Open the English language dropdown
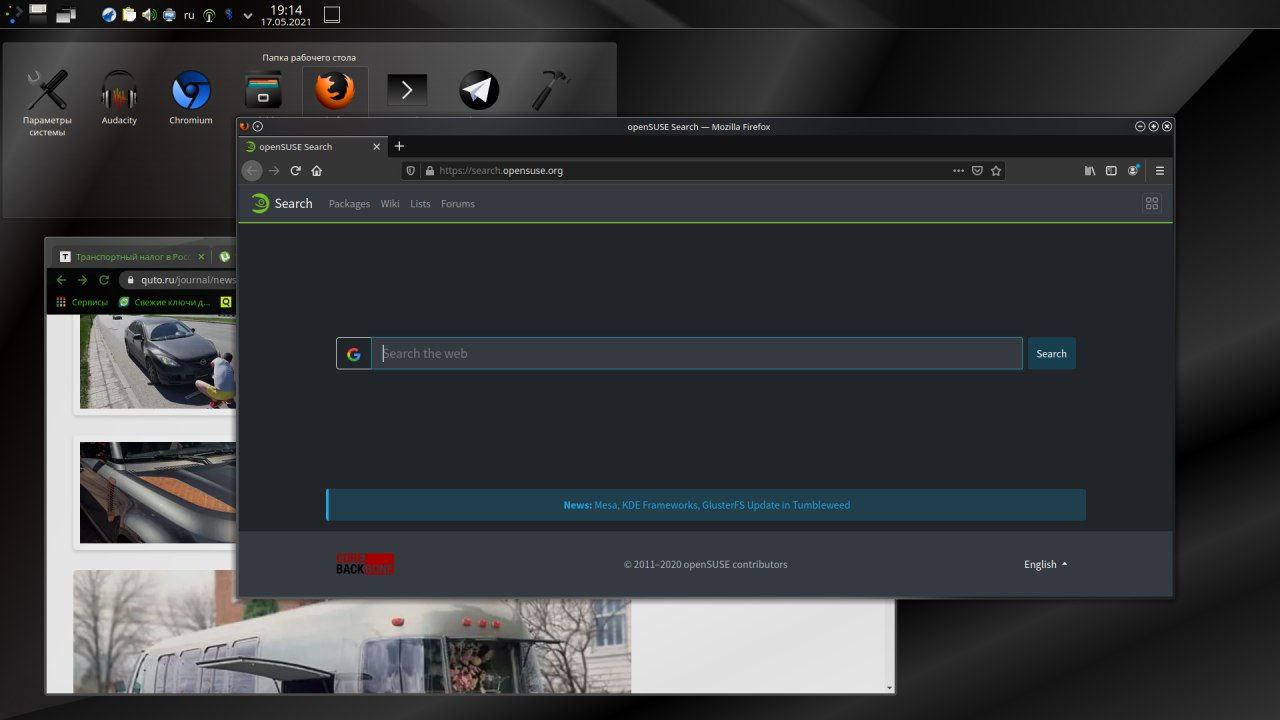This screenshot has height=720, width=1280. pyautogui.click(x=1045, y=565)
